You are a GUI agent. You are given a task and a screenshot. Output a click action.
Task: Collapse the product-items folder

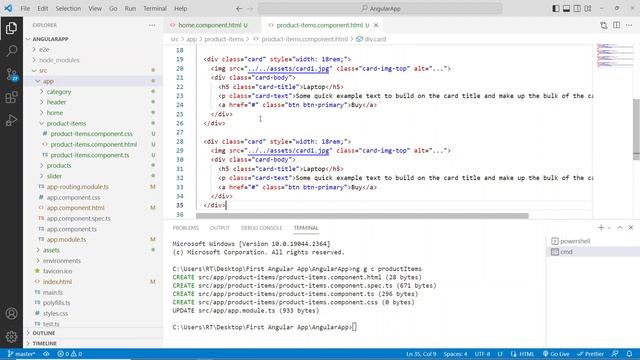(x=93, y=123)
